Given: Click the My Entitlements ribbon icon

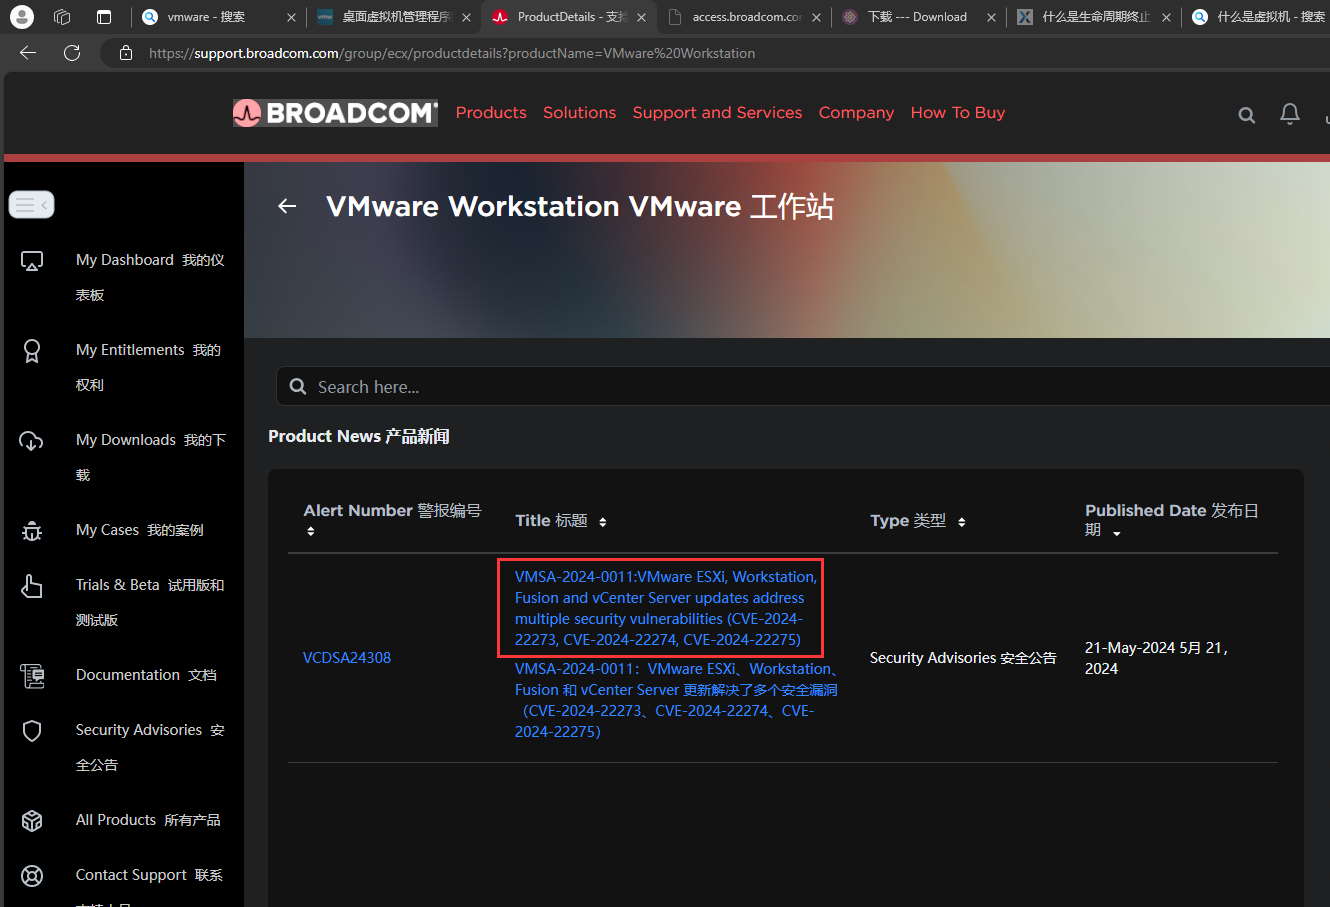Looking at the screenshot, I should click(x=32, y=351).
